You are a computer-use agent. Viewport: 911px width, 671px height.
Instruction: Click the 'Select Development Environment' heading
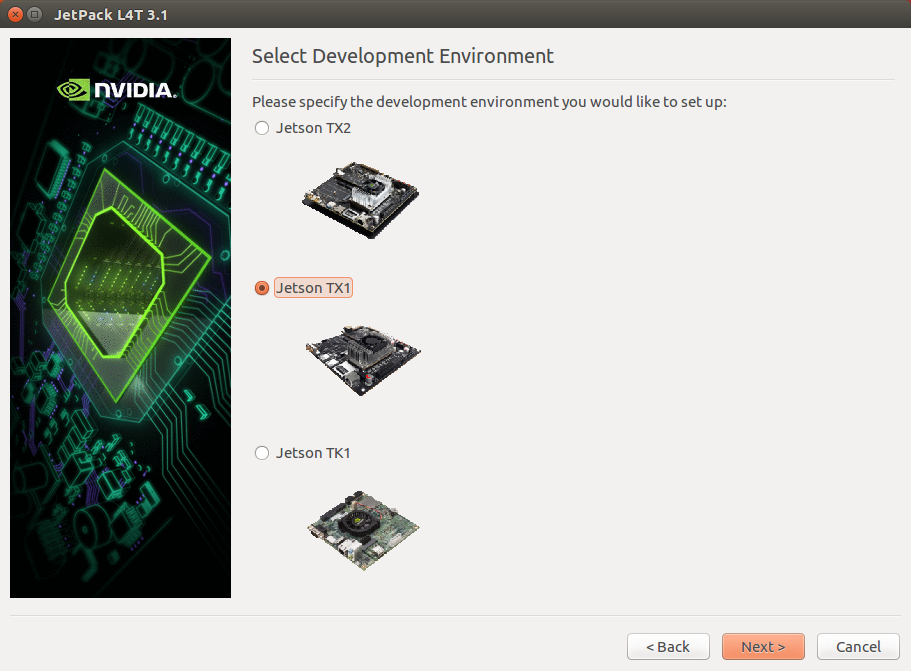tap(402, 56)
